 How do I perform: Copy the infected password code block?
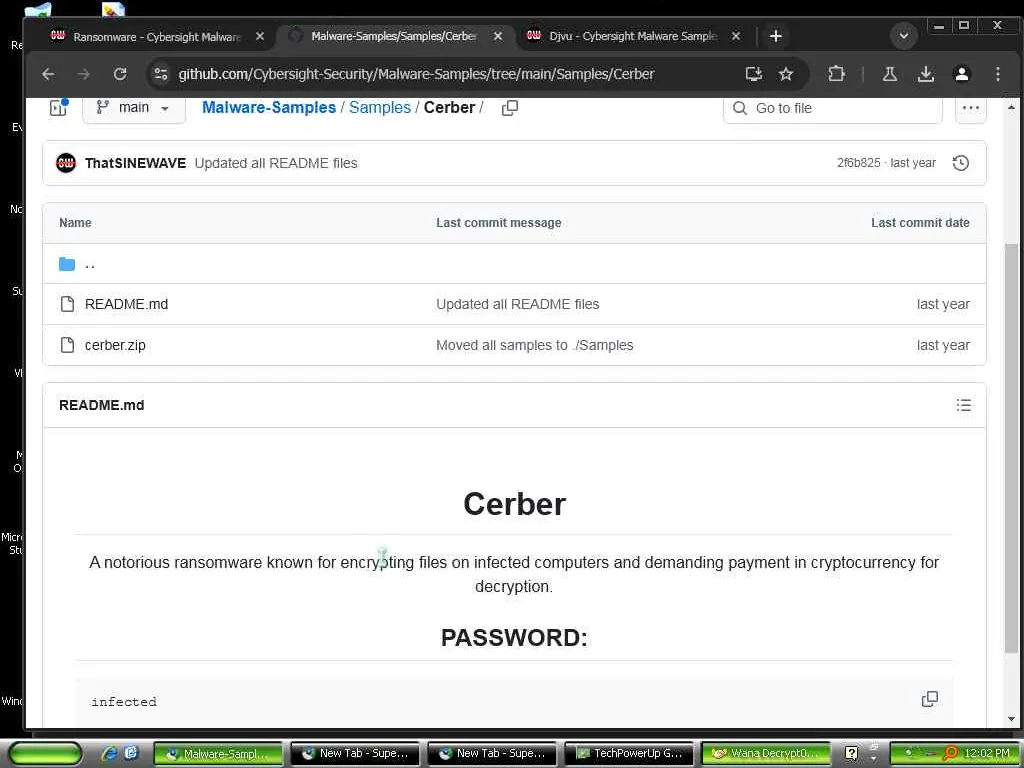pyautogui.click(x=929, y=699)
